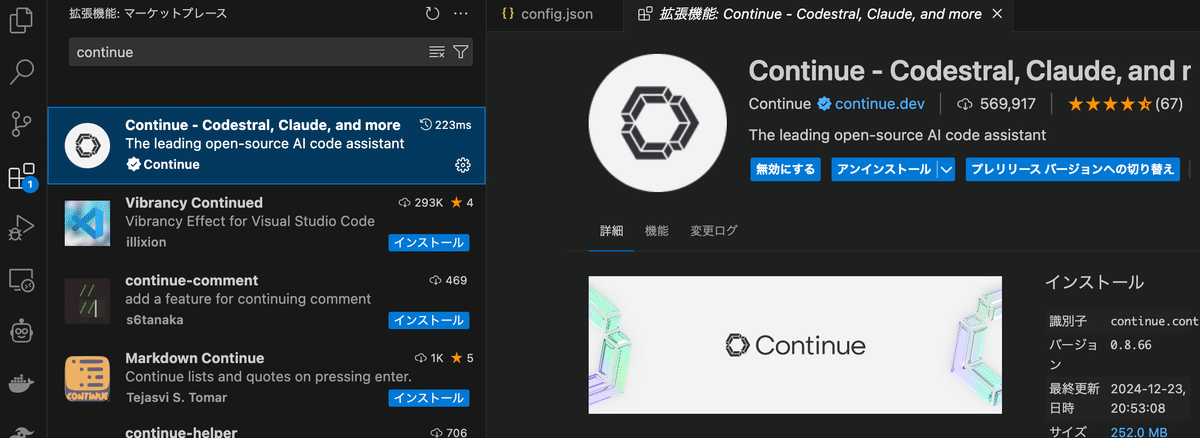
Task: Select Markdown Continue in extension list
Action: coord(266,378)
